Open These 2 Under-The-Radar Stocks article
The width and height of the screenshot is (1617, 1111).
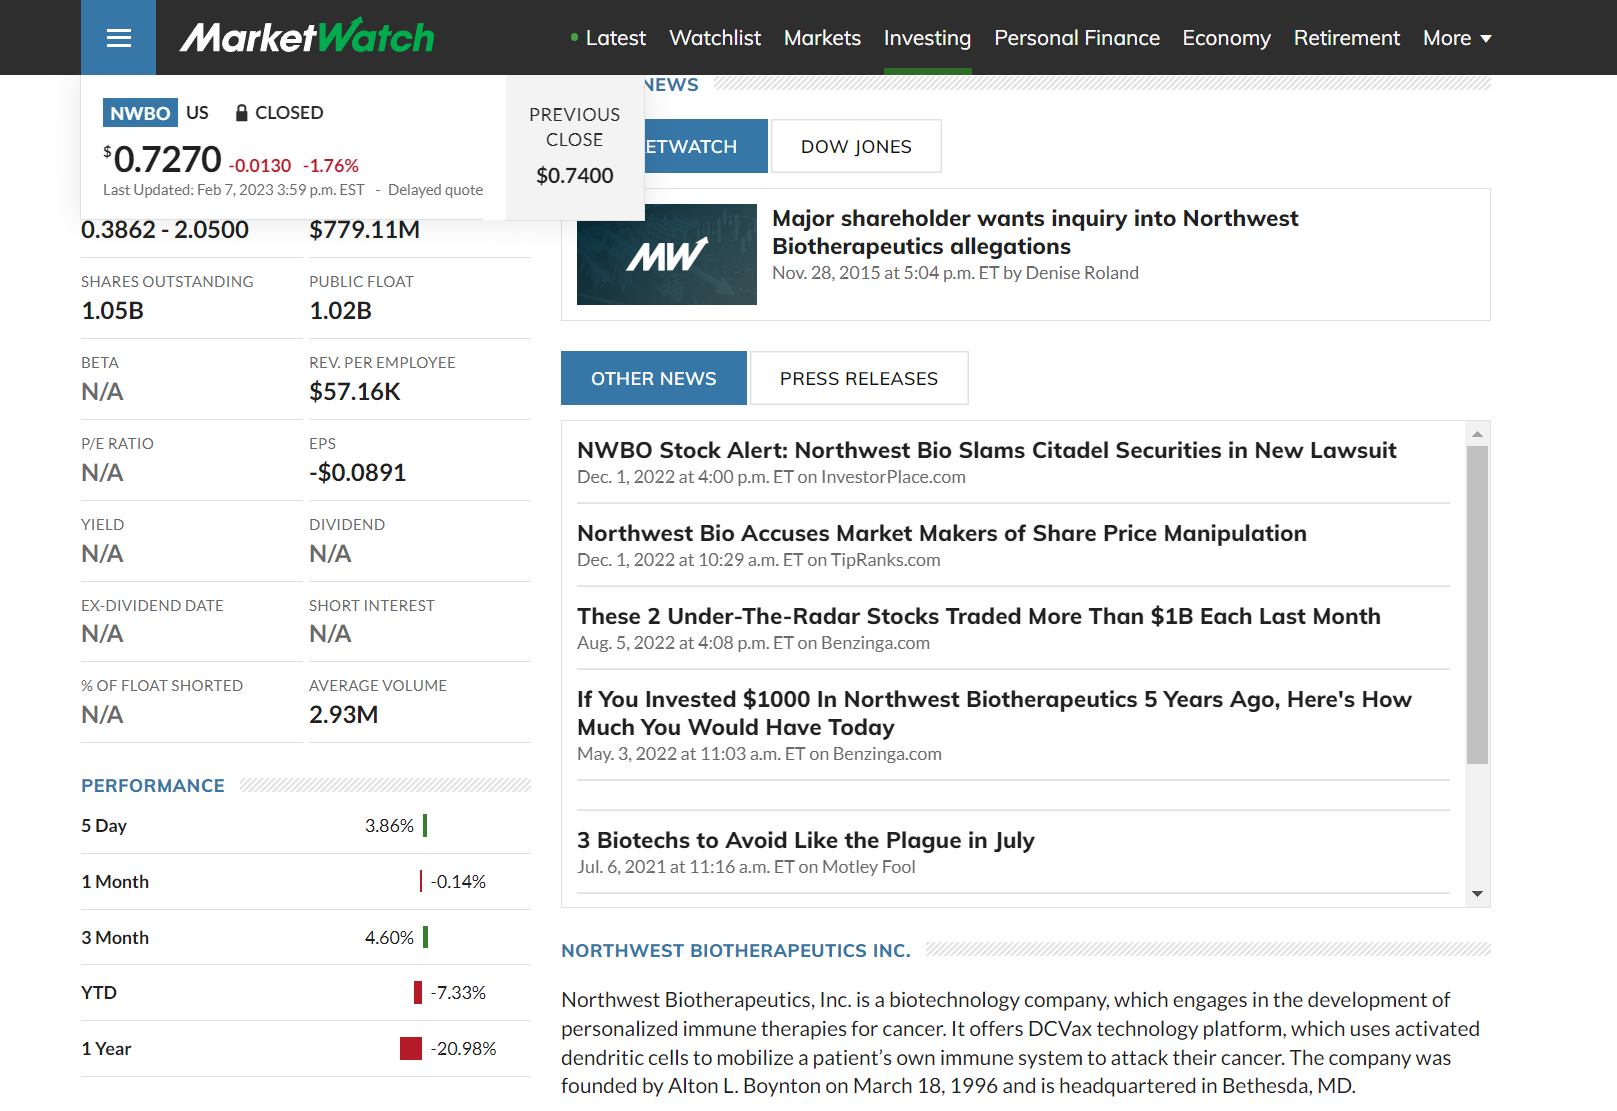979,616
